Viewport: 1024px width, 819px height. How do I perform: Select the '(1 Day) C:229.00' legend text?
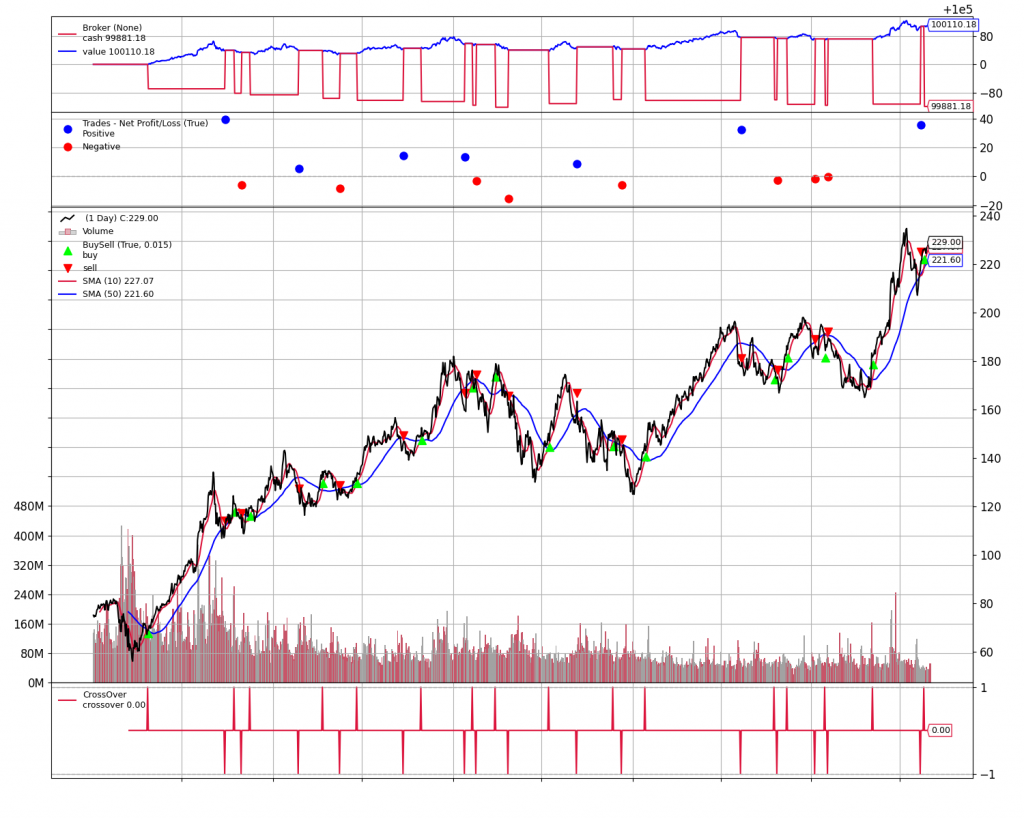(x=121, y=218)
